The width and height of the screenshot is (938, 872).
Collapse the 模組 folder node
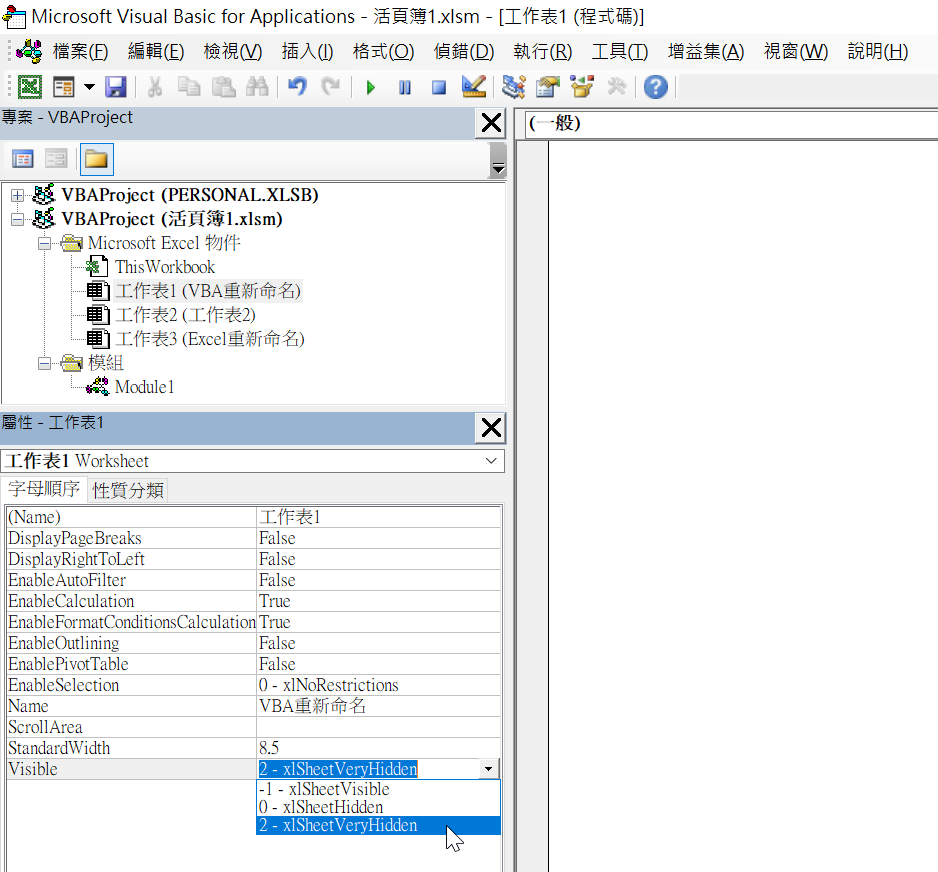pyautogui.click(x=44, y=363)
